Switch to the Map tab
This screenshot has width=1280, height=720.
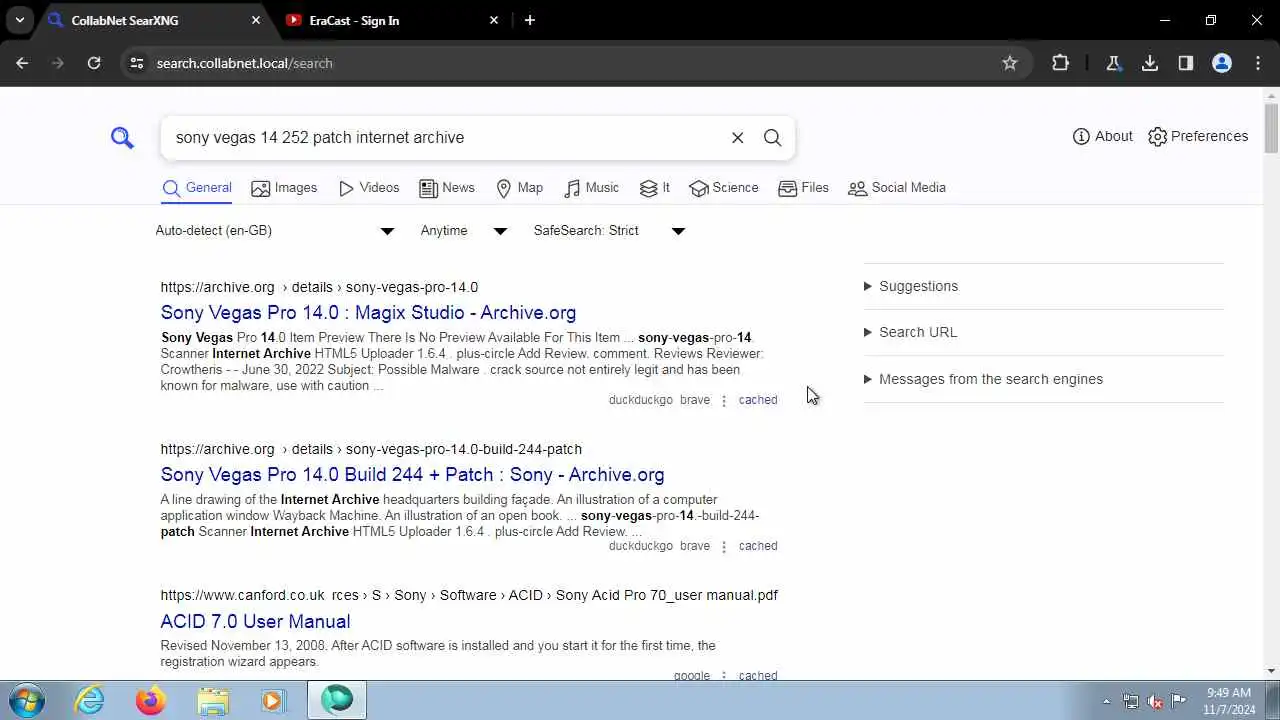pyautogui.click(x=520, y=188)
